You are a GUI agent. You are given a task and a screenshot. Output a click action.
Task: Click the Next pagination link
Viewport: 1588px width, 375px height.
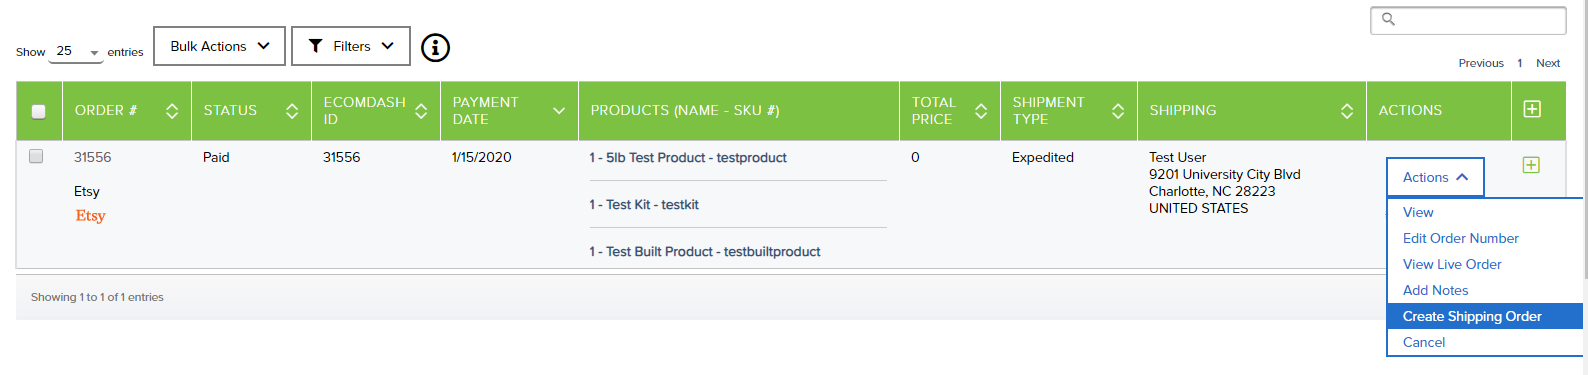(x=1548, y=63)
